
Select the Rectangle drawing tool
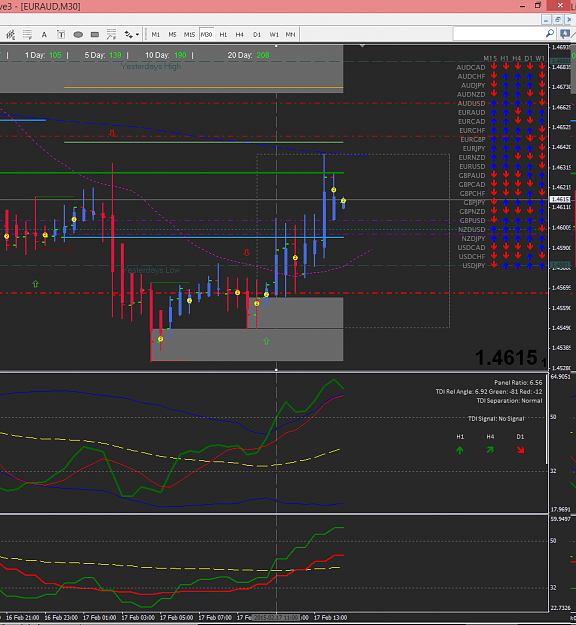(95, 35)
